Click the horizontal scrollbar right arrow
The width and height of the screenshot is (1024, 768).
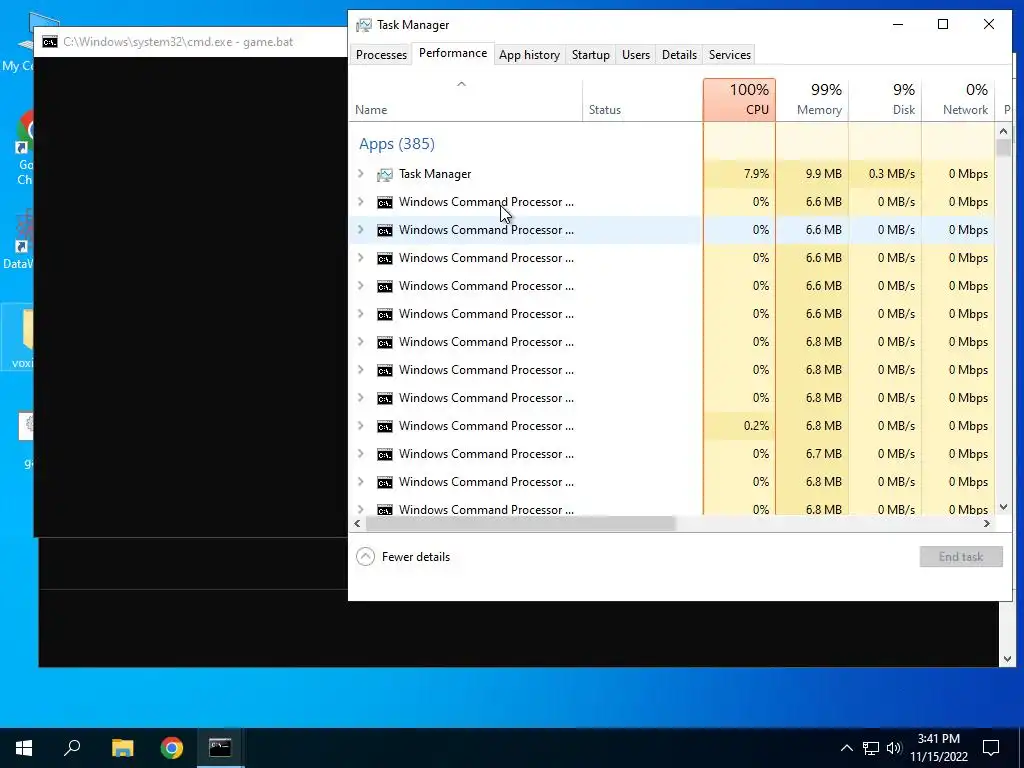pos(987,524)
